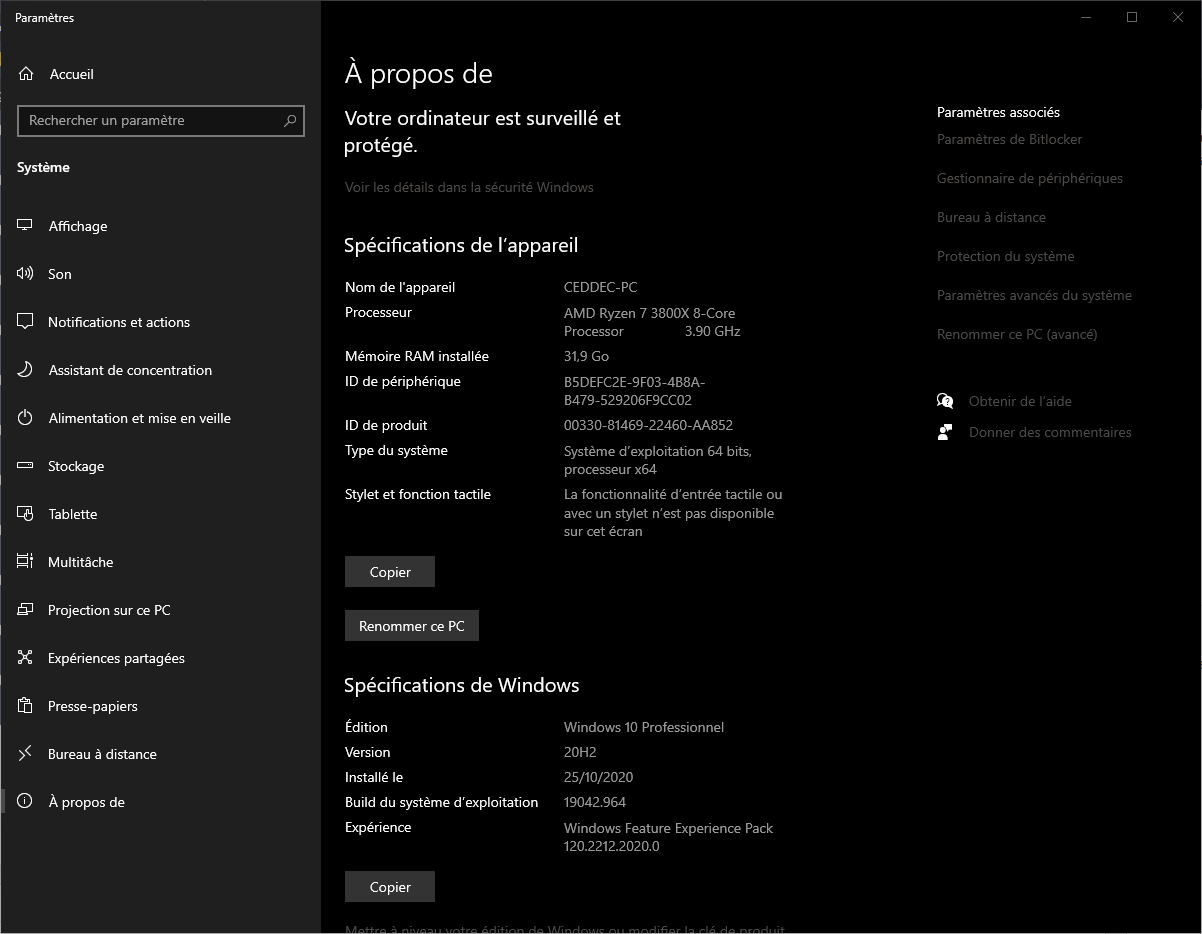Click the search magnifier icon

click(x=290, y=121)
